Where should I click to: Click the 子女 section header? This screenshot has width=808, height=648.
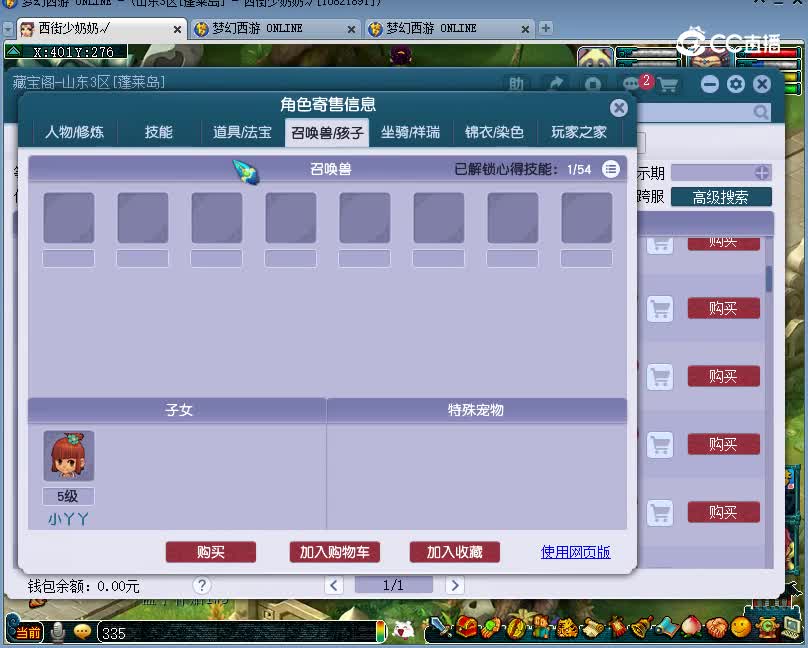(x=178, y=410)
